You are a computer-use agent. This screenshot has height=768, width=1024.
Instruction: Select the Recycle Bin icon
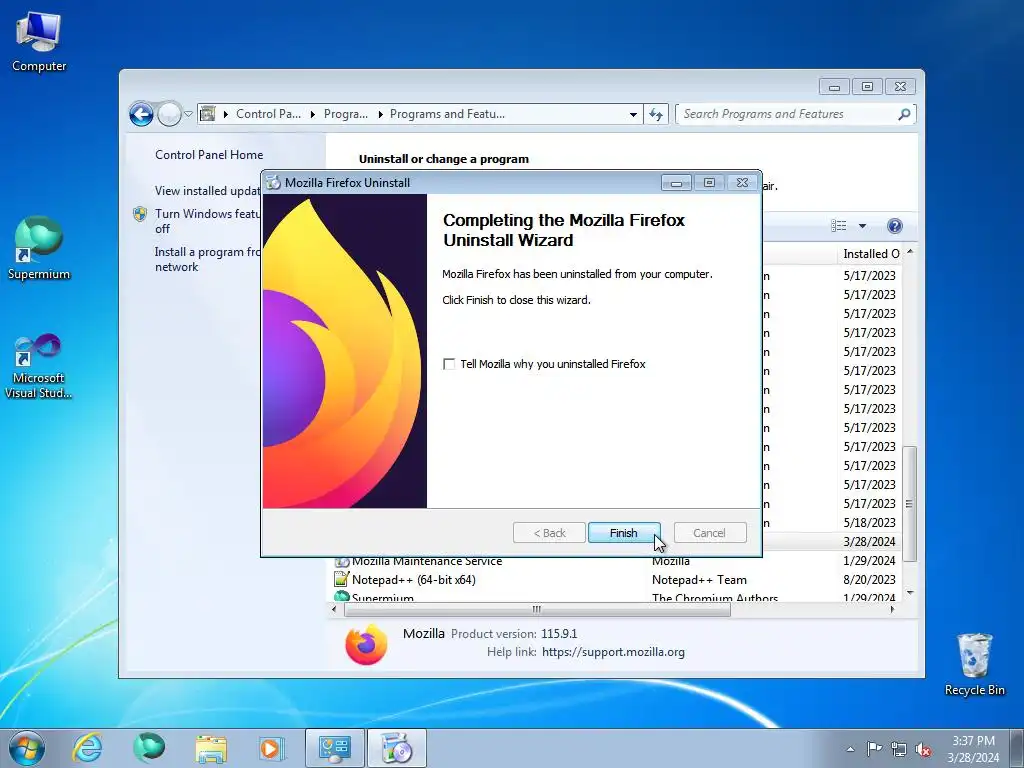[974, 664]
